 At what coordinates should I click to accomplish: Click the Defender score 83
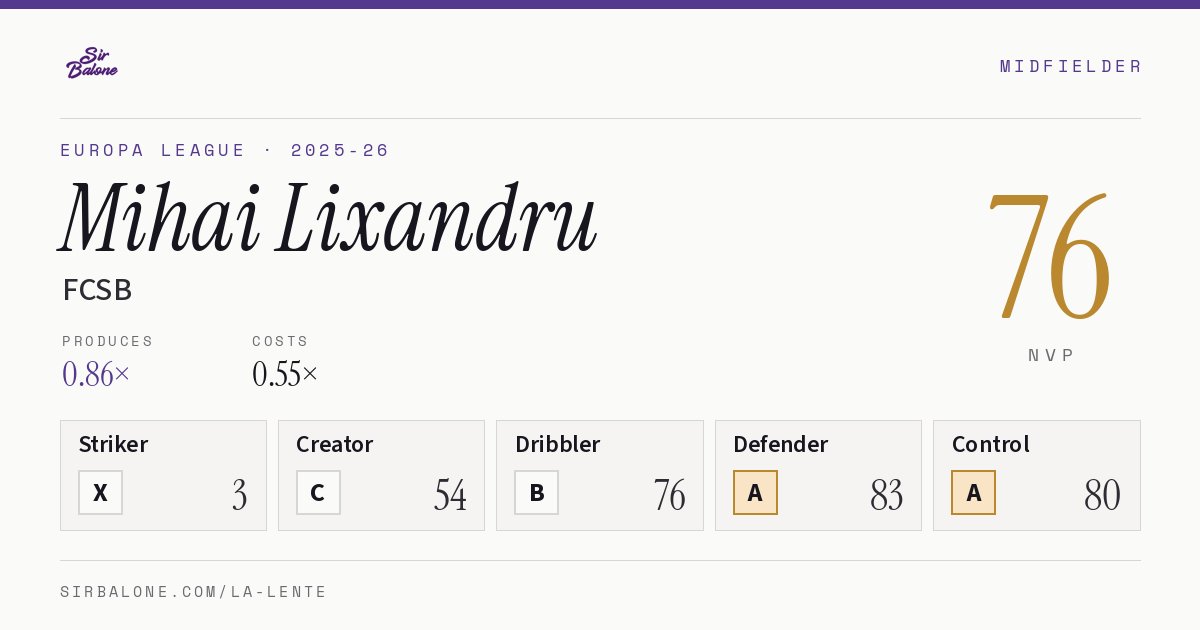[x=886, y=495]
